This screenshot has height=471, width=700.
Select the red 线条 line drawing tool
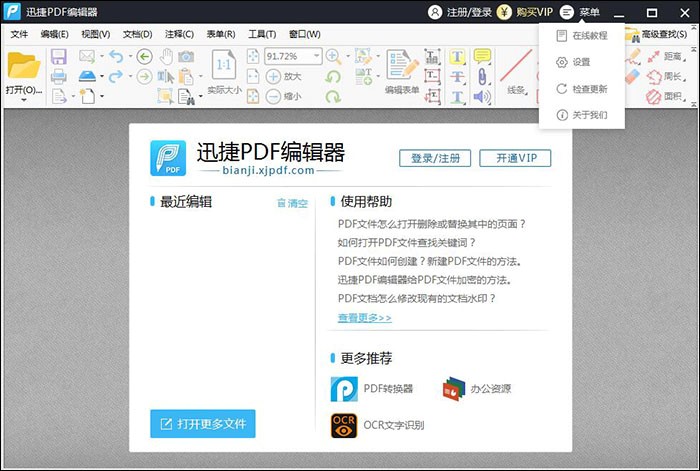click(516, 65)
